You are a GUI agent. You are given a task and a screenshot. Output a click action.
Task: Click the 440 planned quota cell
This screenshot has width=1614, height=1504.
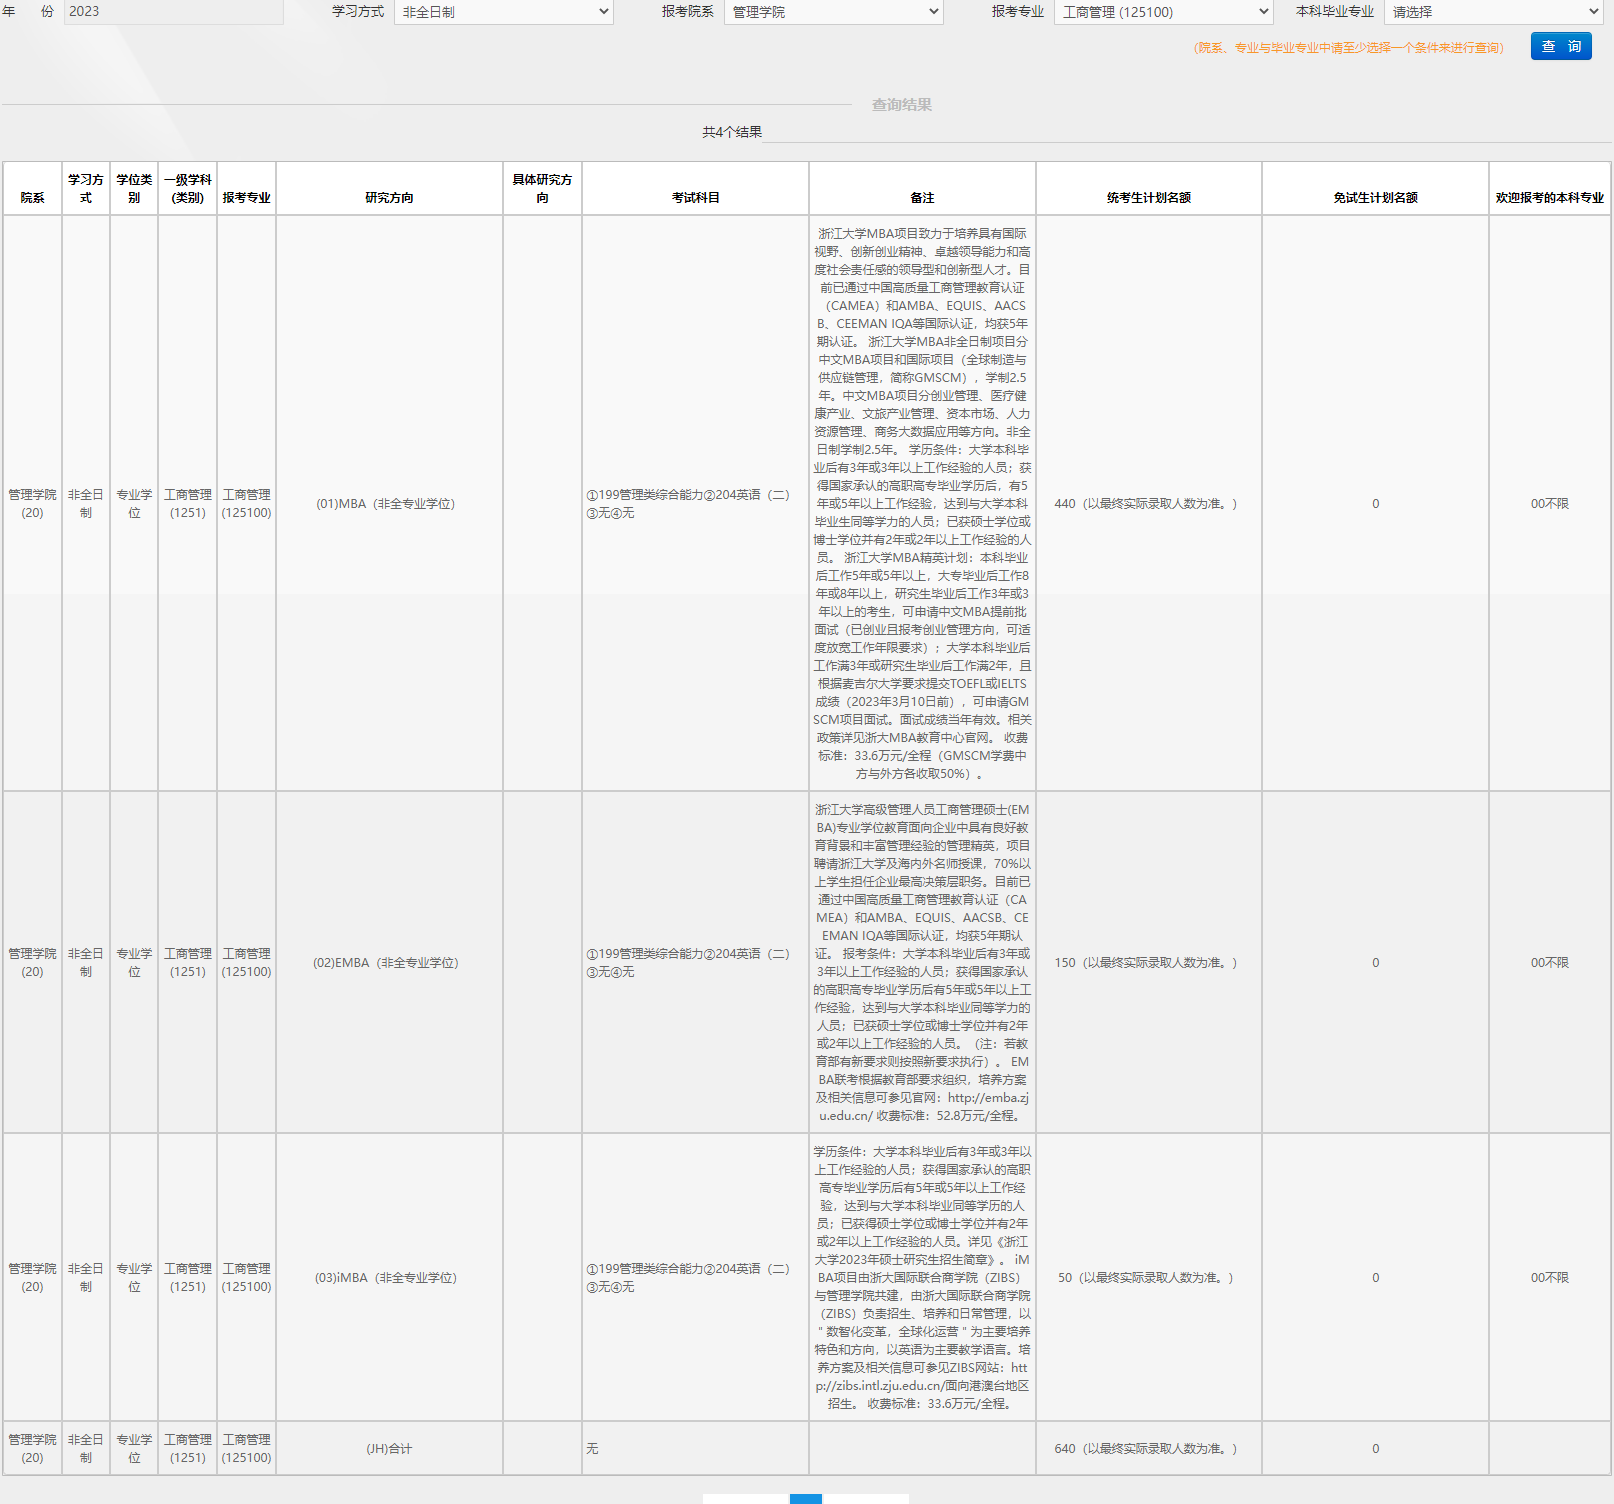point(1146,504)
